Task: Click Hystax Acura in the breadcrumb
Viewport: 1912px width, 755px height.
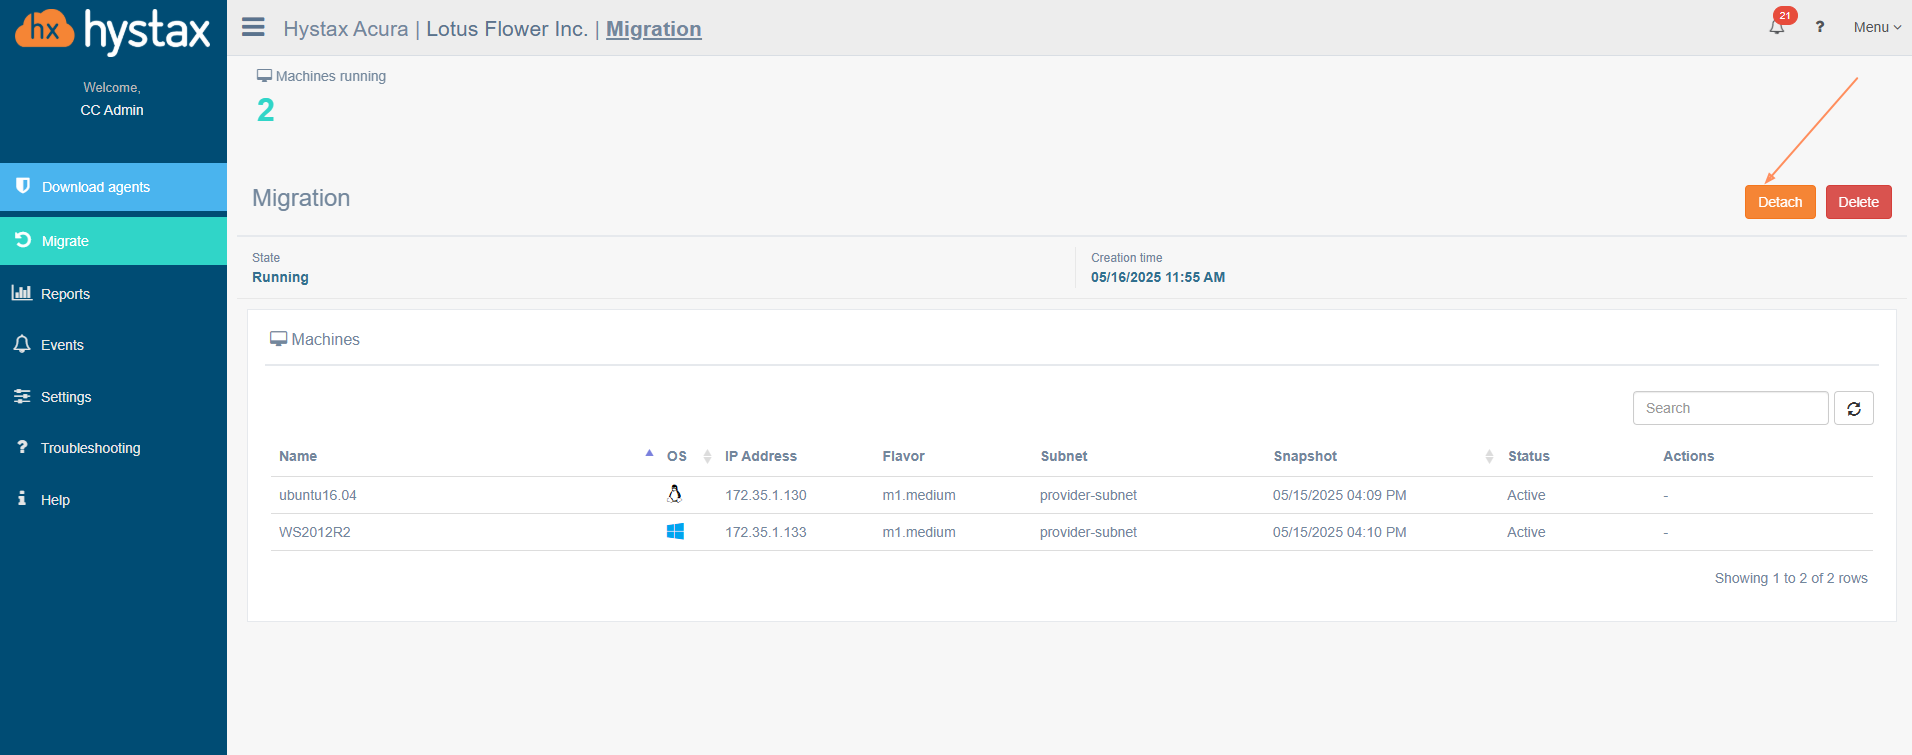Action: point(346,29)
